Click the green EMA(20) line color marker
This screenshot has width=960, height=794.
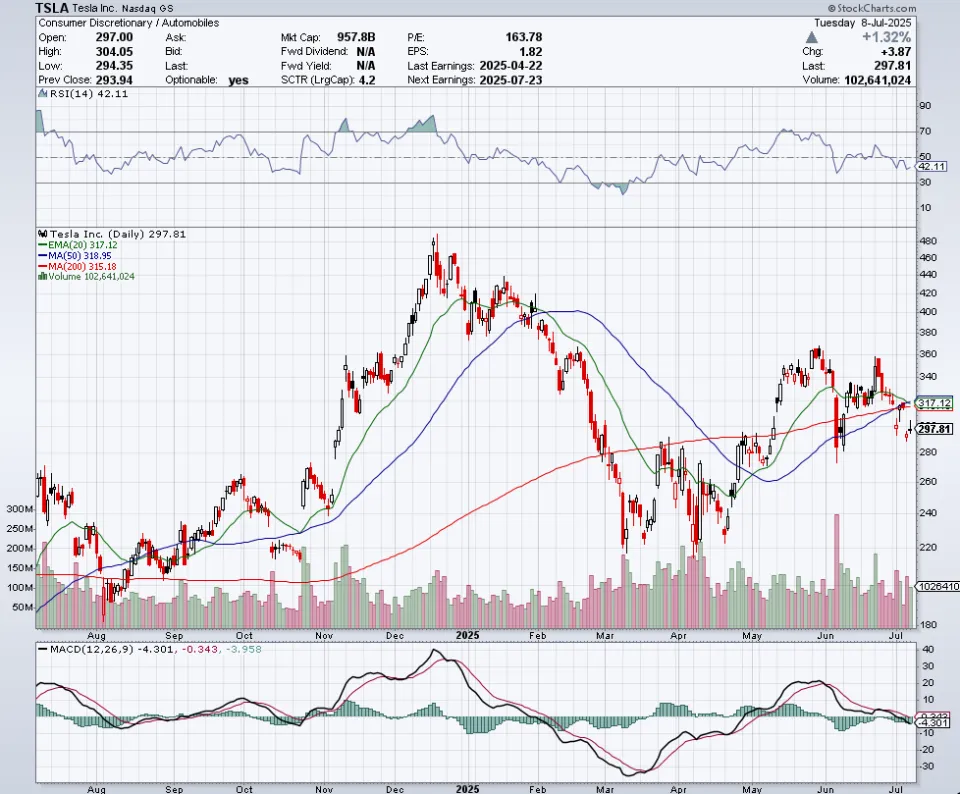tap(43, 245)
